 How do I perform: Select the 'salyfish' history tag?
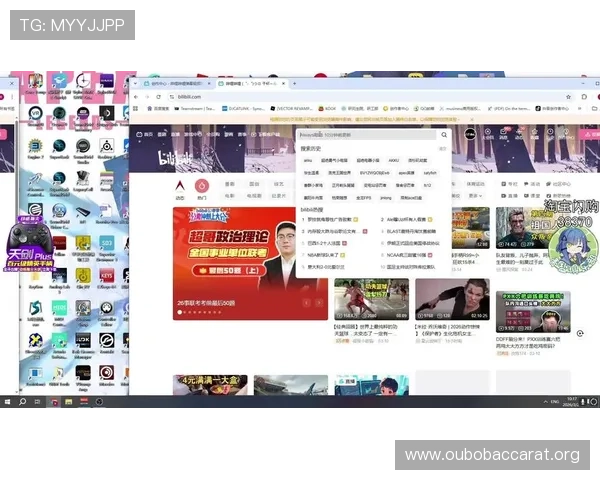click(430, 173)
